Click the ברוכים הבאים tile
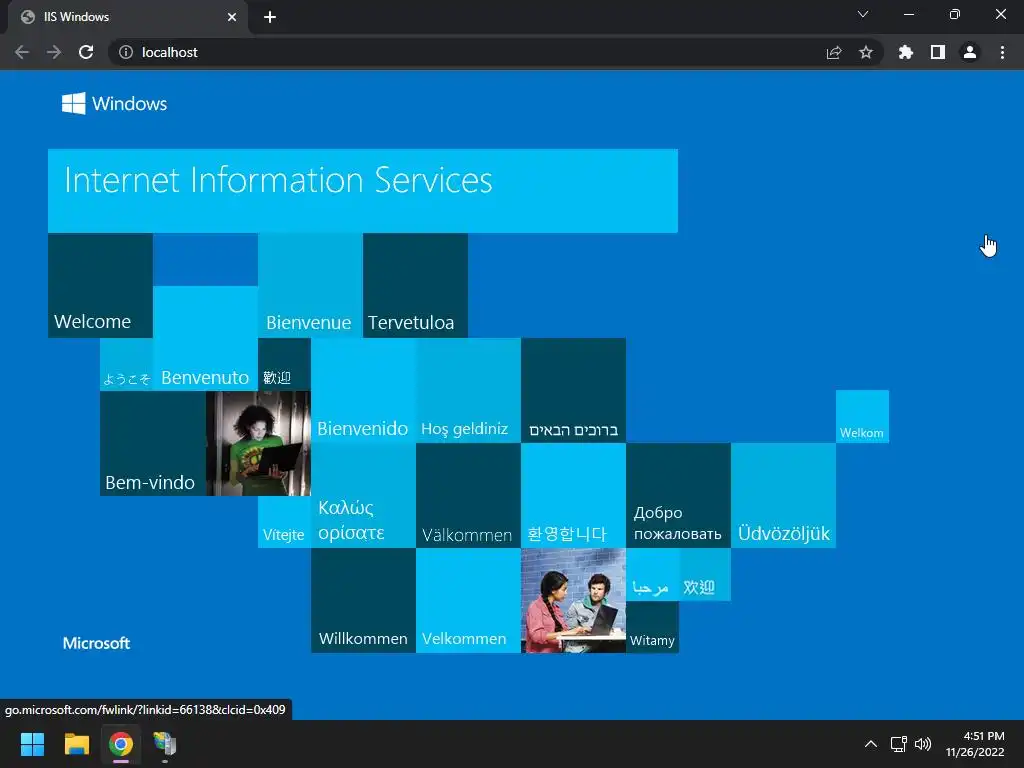The image size is (1024, 768). tap(573, 391)
